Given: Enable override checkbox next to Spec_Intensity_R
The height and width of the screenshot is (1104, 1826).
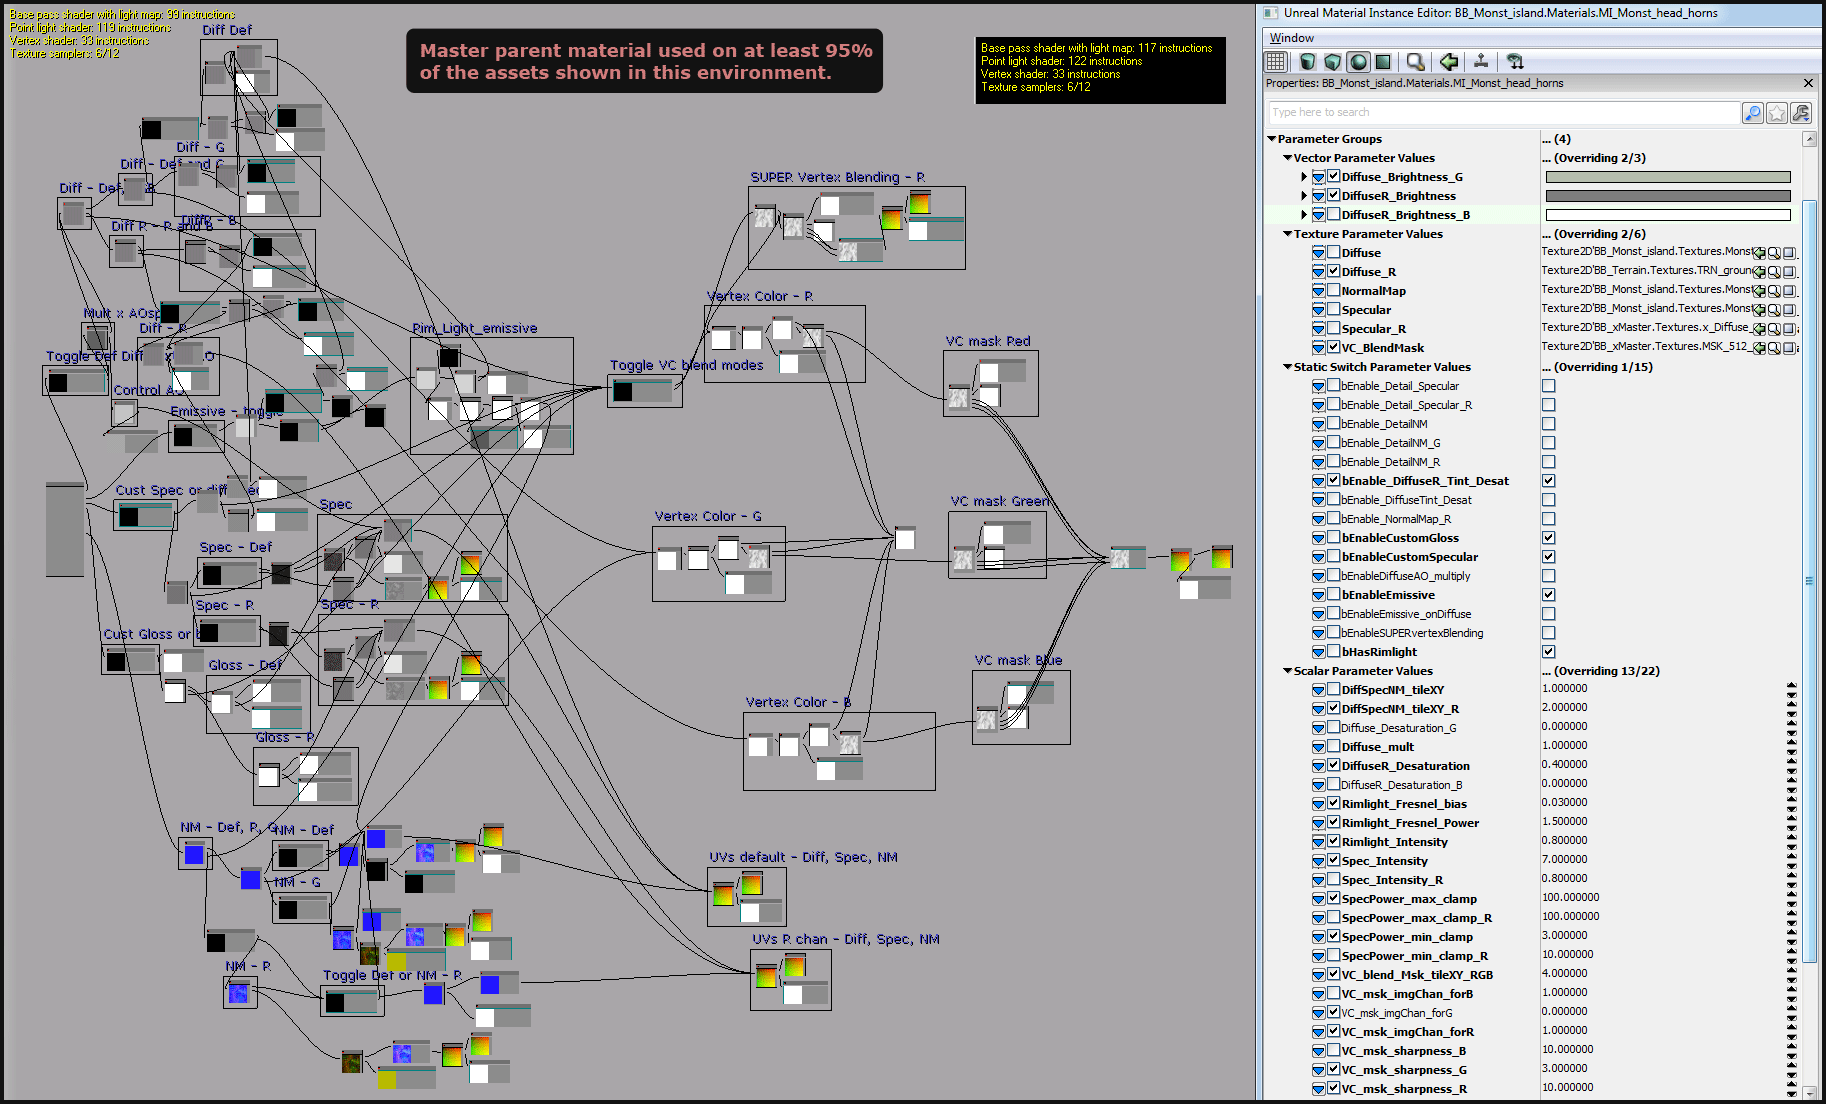Looking at the screenshot, I should click(x=1333, y=879).
